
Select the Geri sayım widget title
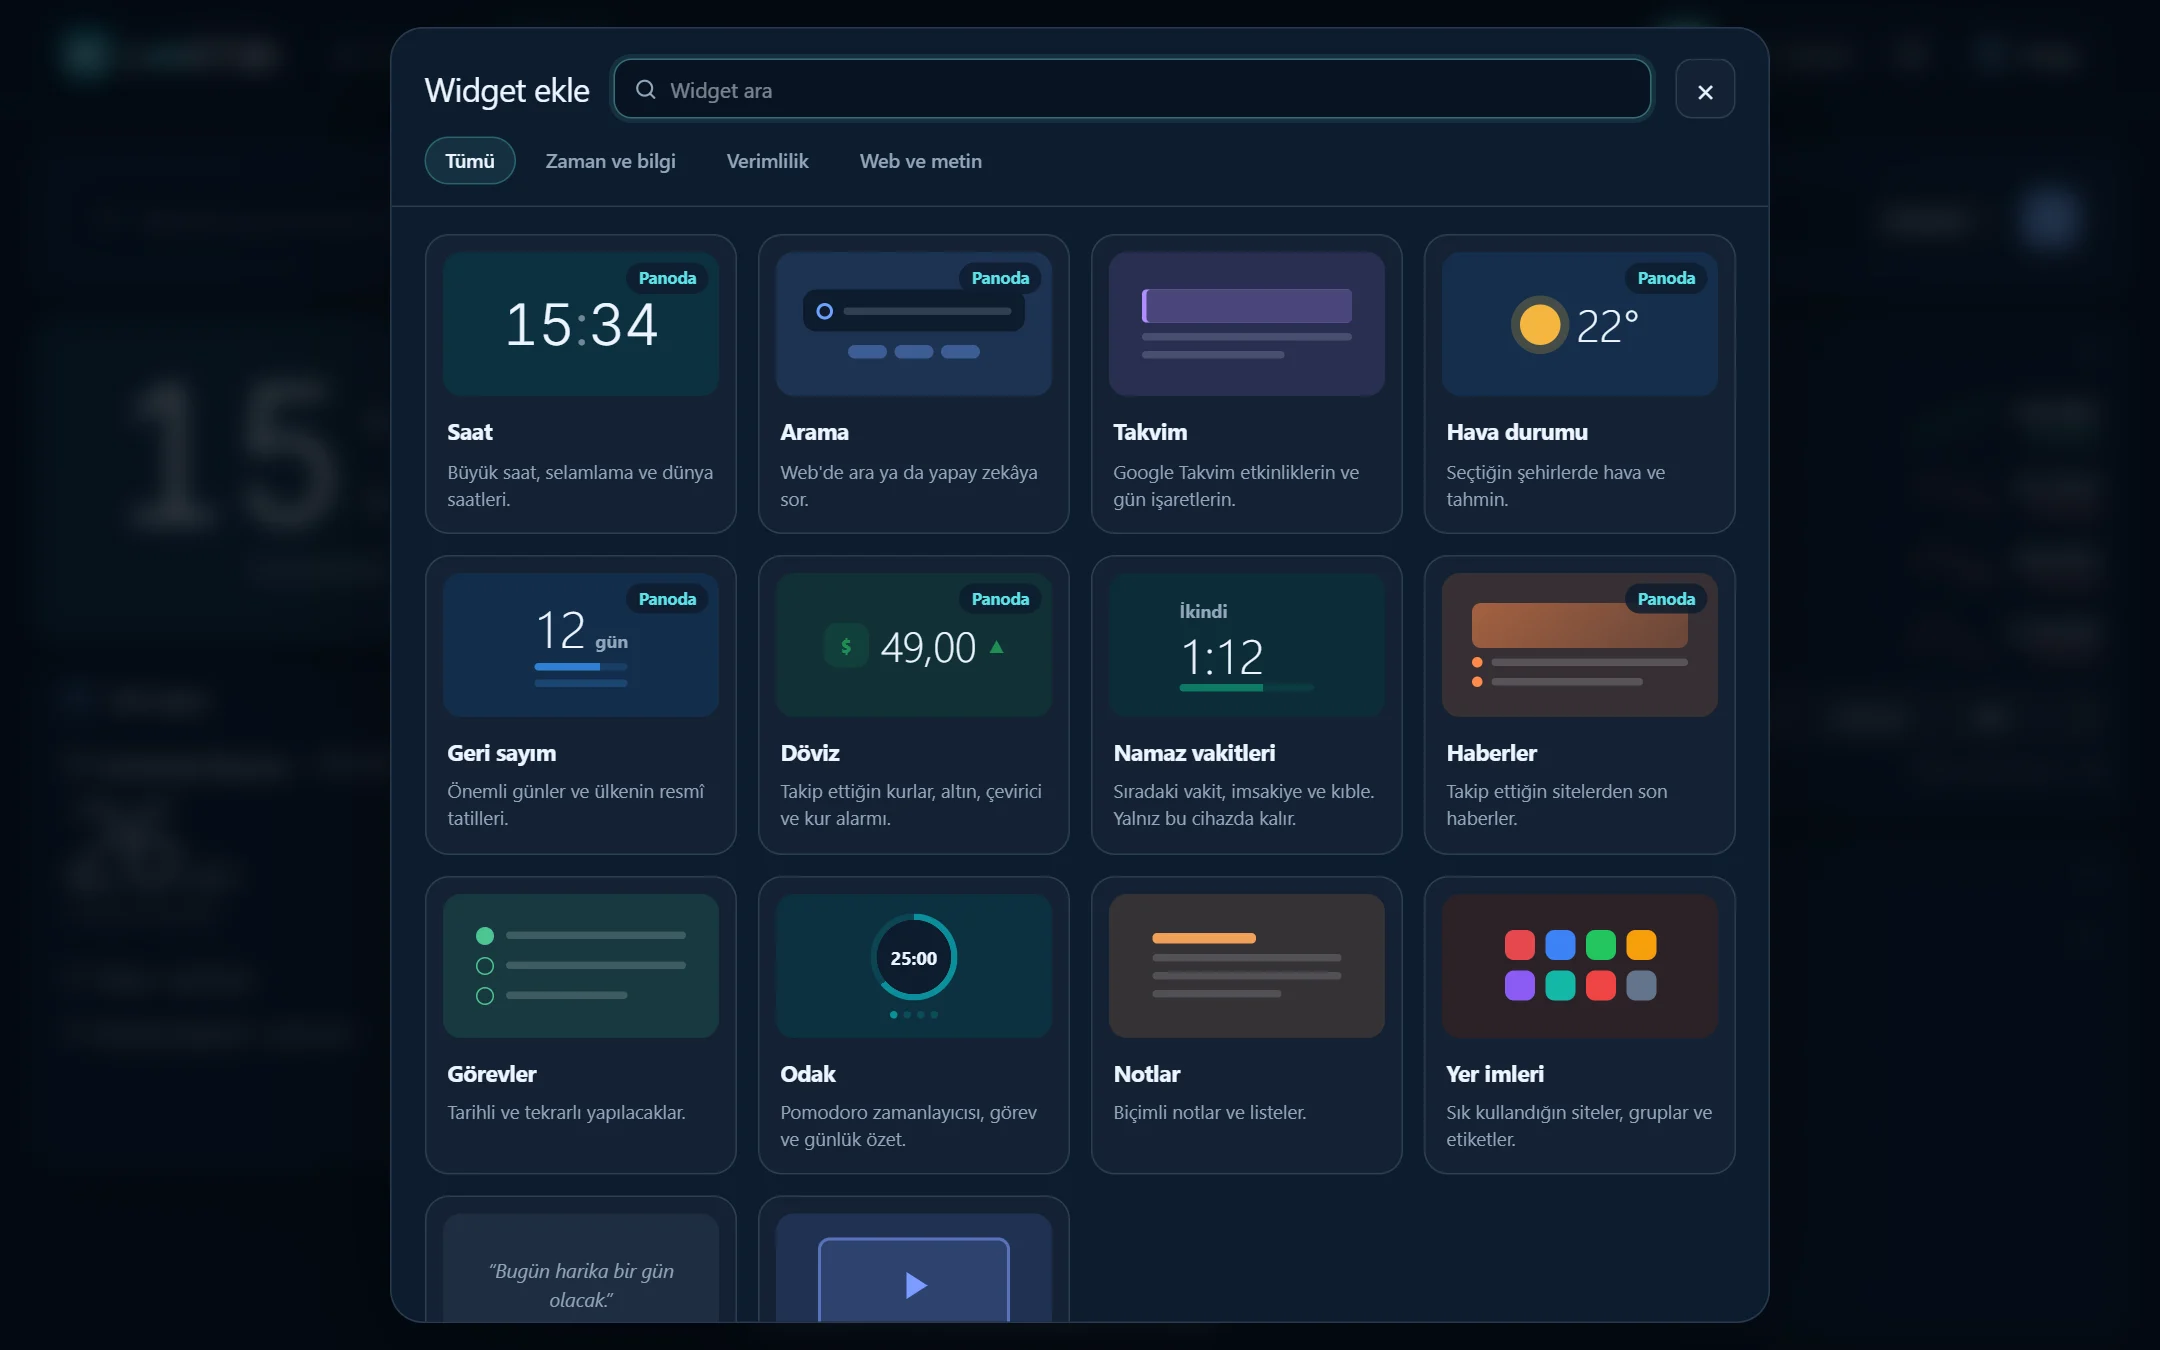tap(501, 753)
